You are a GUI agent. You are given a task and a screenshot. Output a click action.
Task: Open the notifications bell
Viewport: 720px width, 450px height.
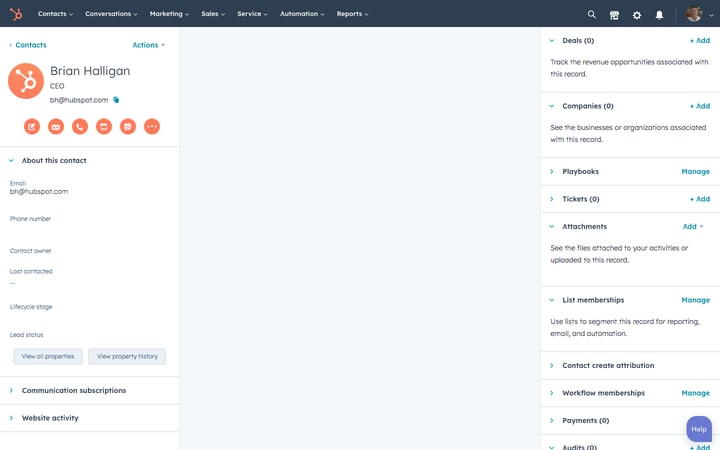(659, 15)
